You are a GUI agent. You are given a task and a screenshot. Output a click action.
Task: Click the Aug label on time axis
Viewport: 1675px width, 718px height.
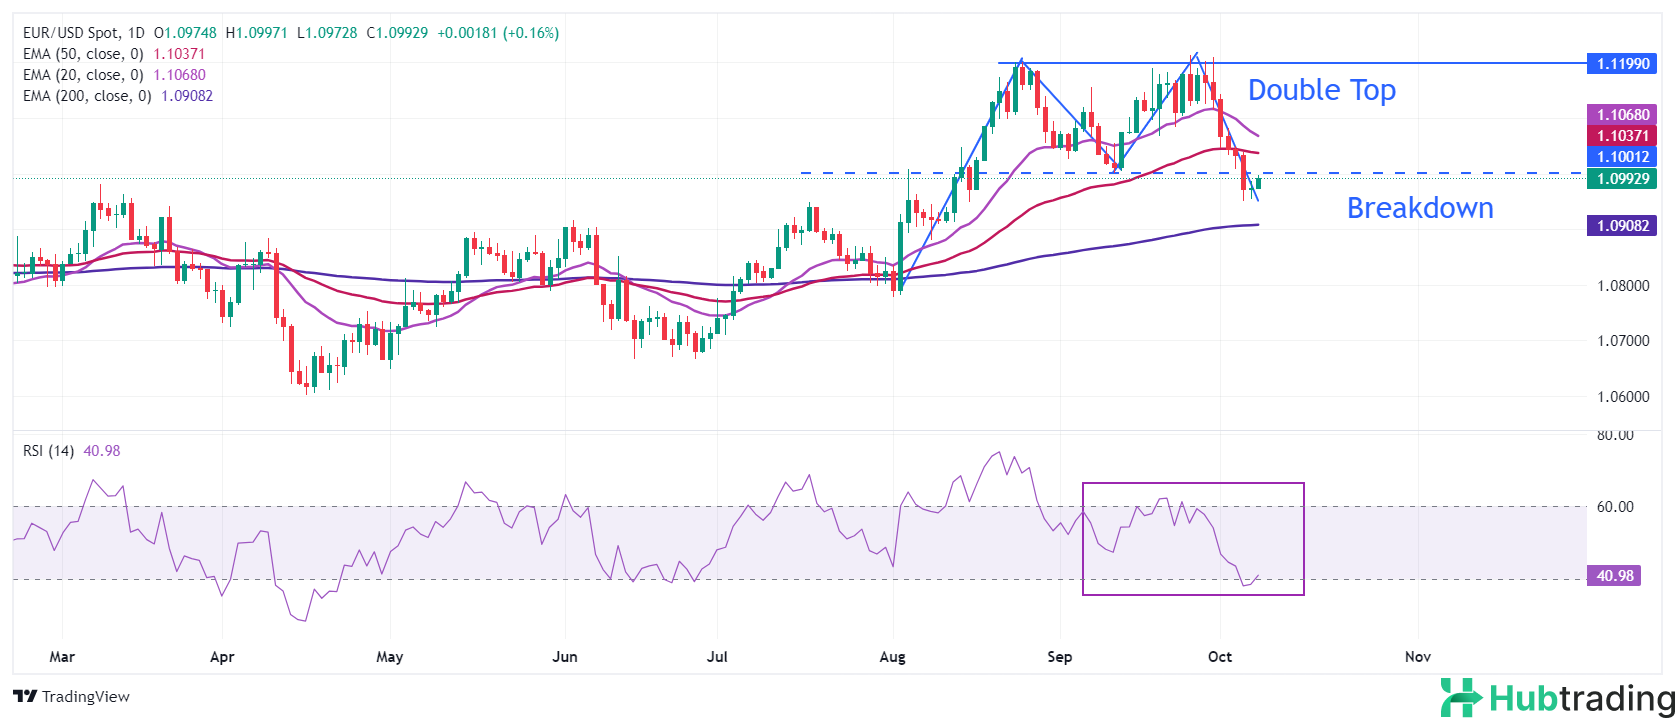(892, 657)
